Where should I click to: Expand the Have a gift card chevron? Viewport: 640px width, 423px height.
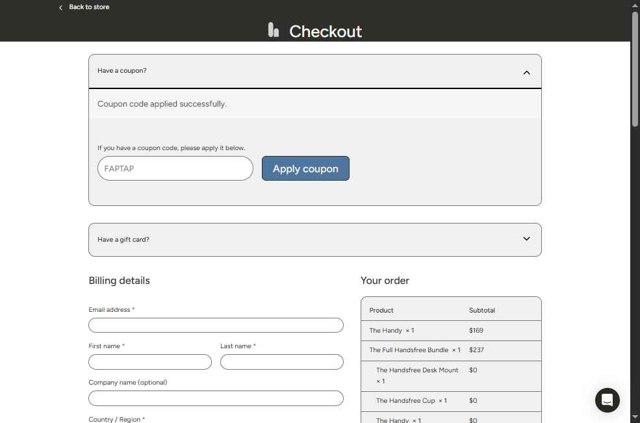[x=527, y=238]
